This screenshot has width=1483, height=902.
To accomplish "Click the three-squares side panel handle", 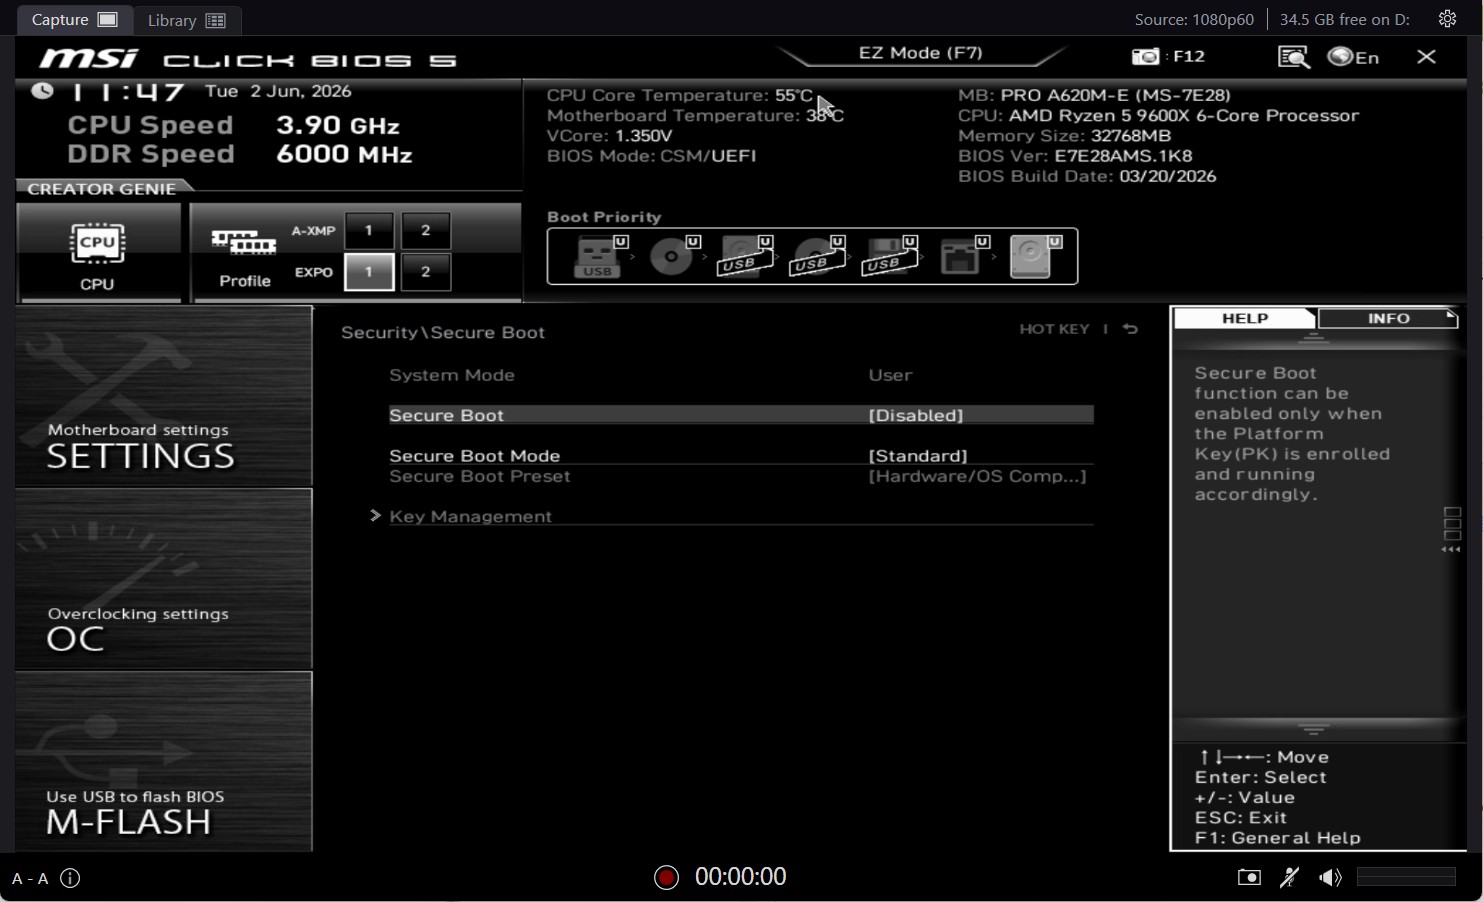I will point(1452,530).
